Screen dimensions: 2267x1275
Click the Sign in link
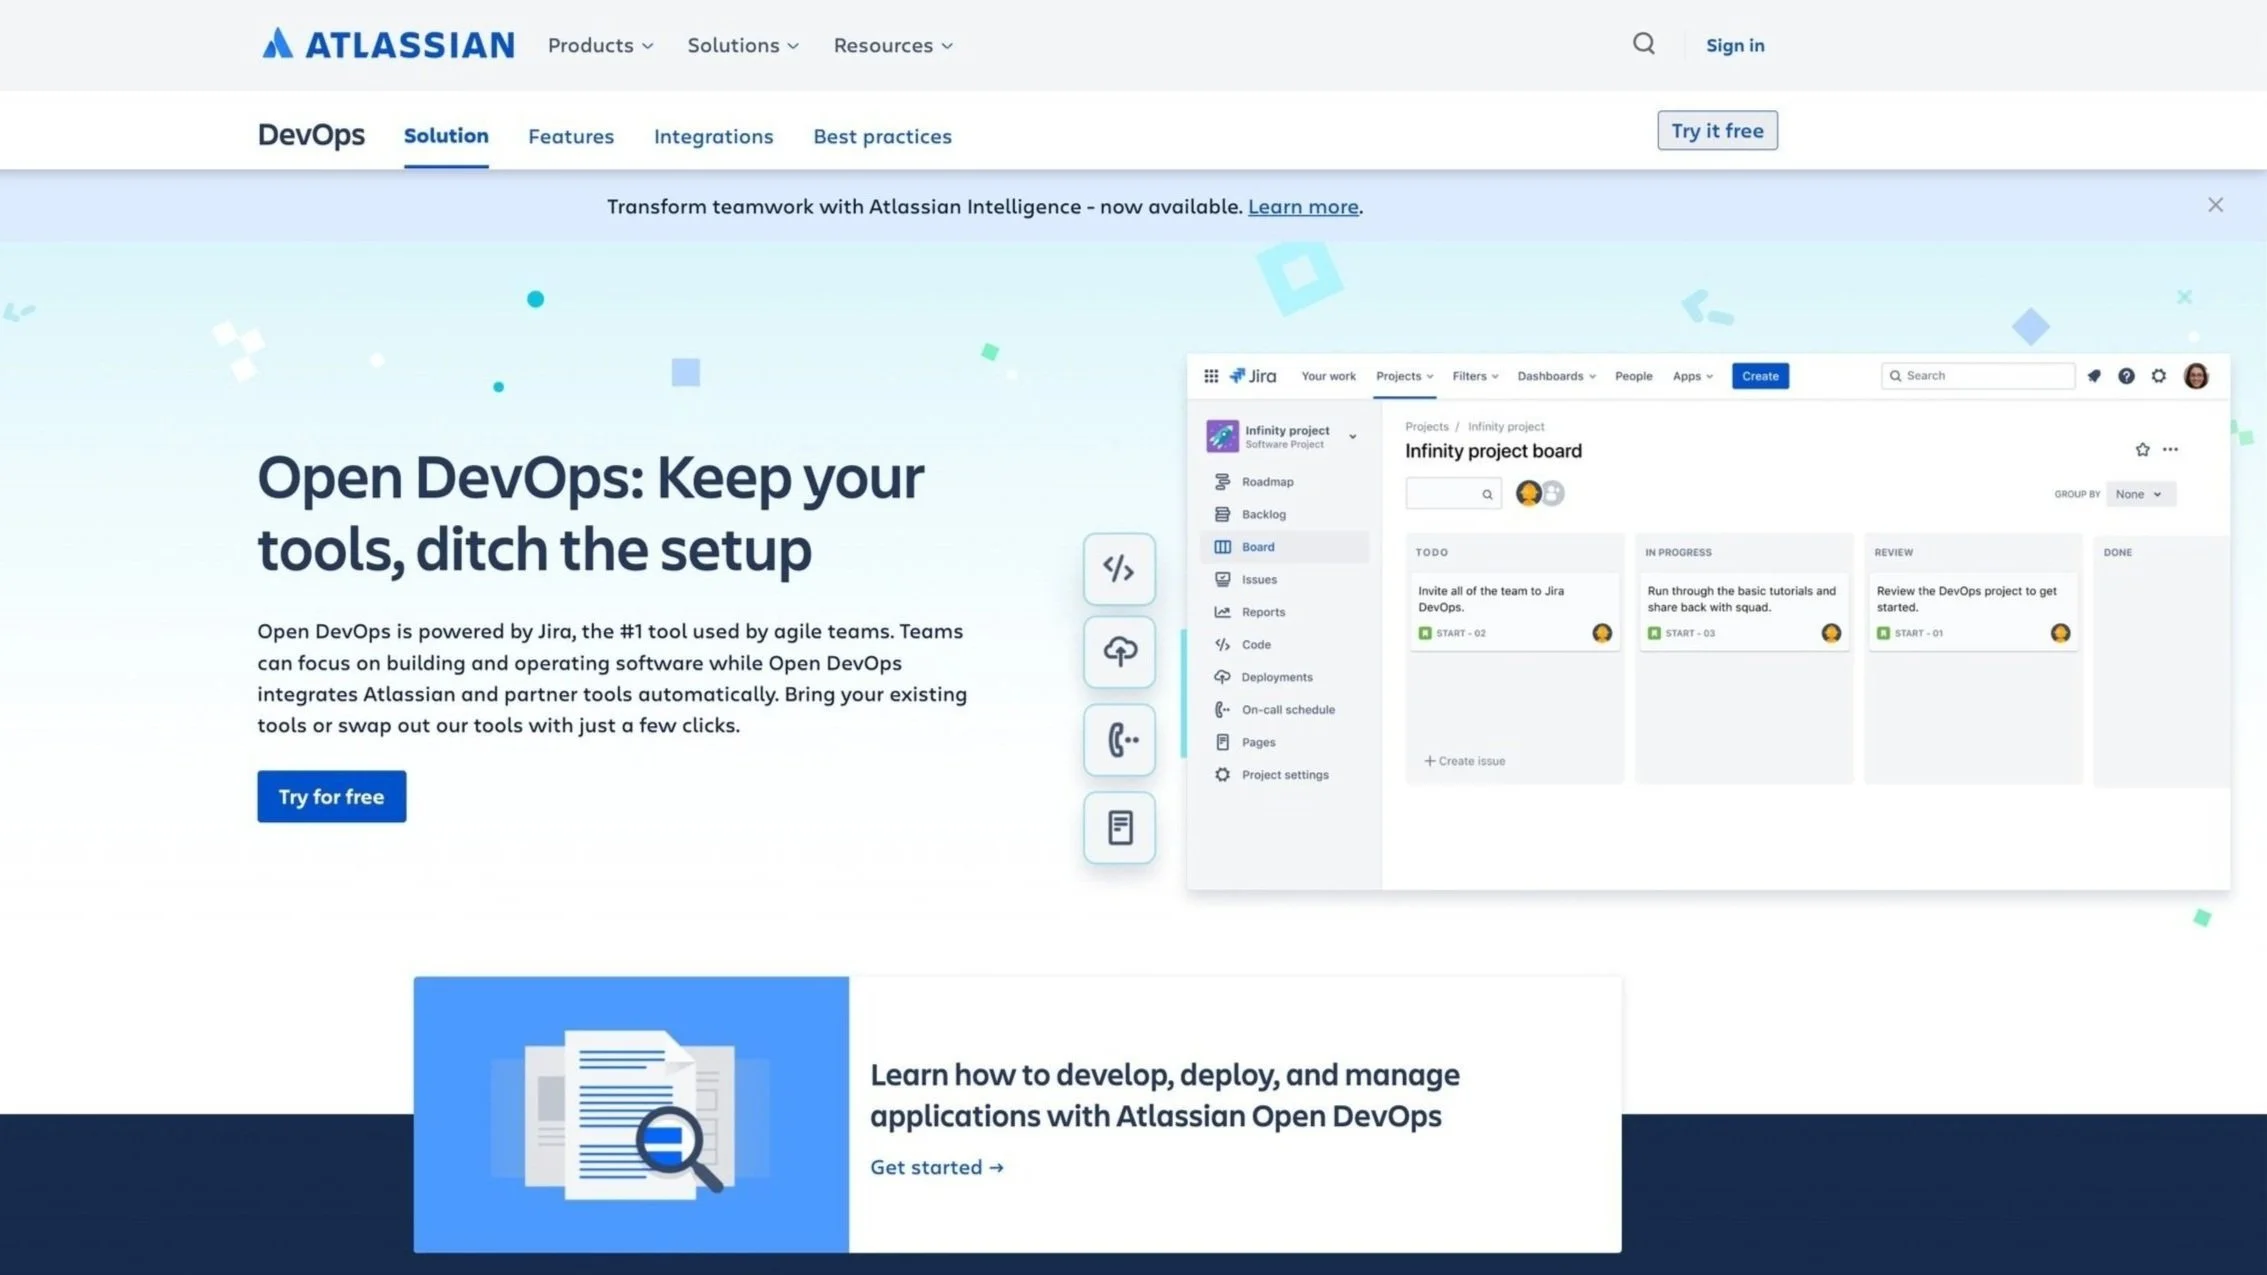[1734, 45]
